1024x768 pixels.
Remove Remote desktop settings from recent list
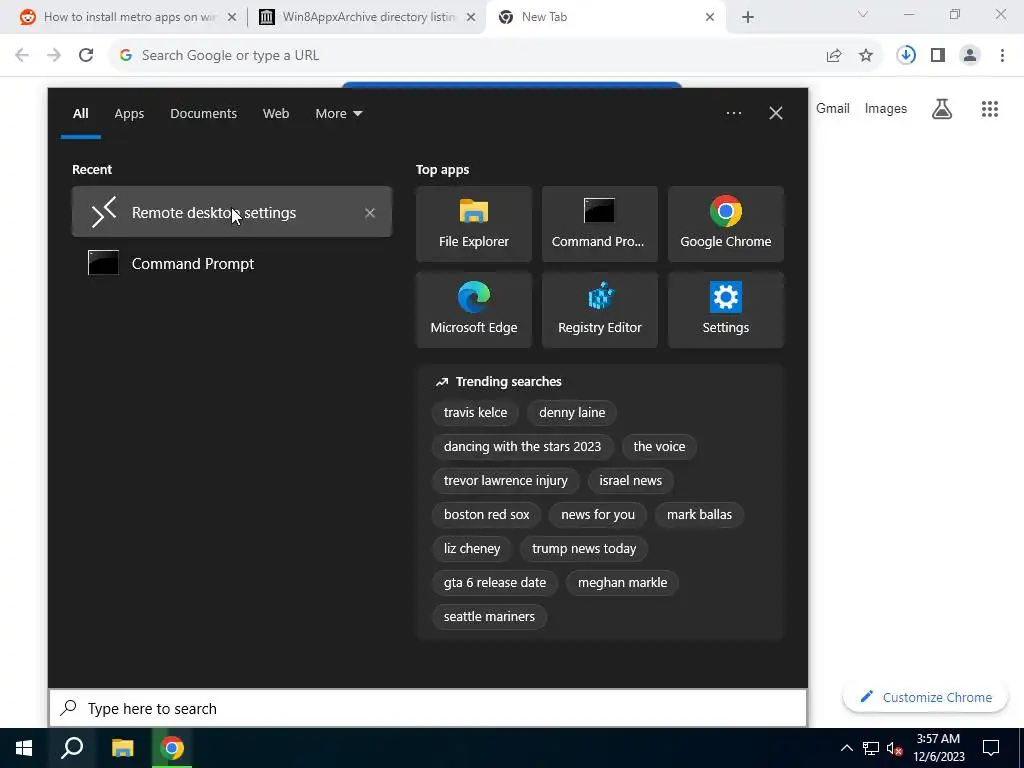370,213
